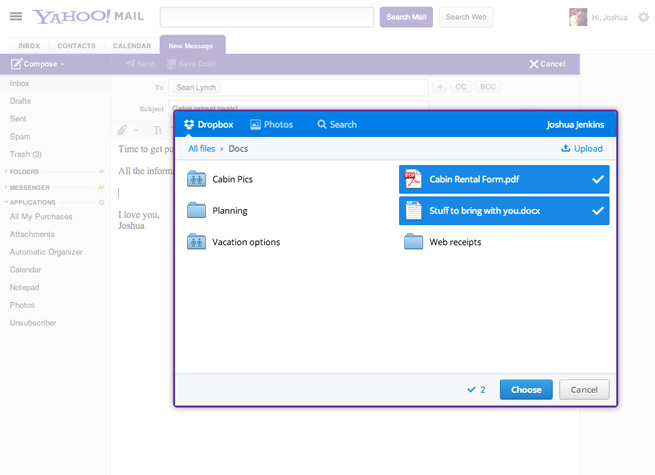Screen dimensions: 655x475
Task: Click the To recipient field
Action: pos(298,87)
